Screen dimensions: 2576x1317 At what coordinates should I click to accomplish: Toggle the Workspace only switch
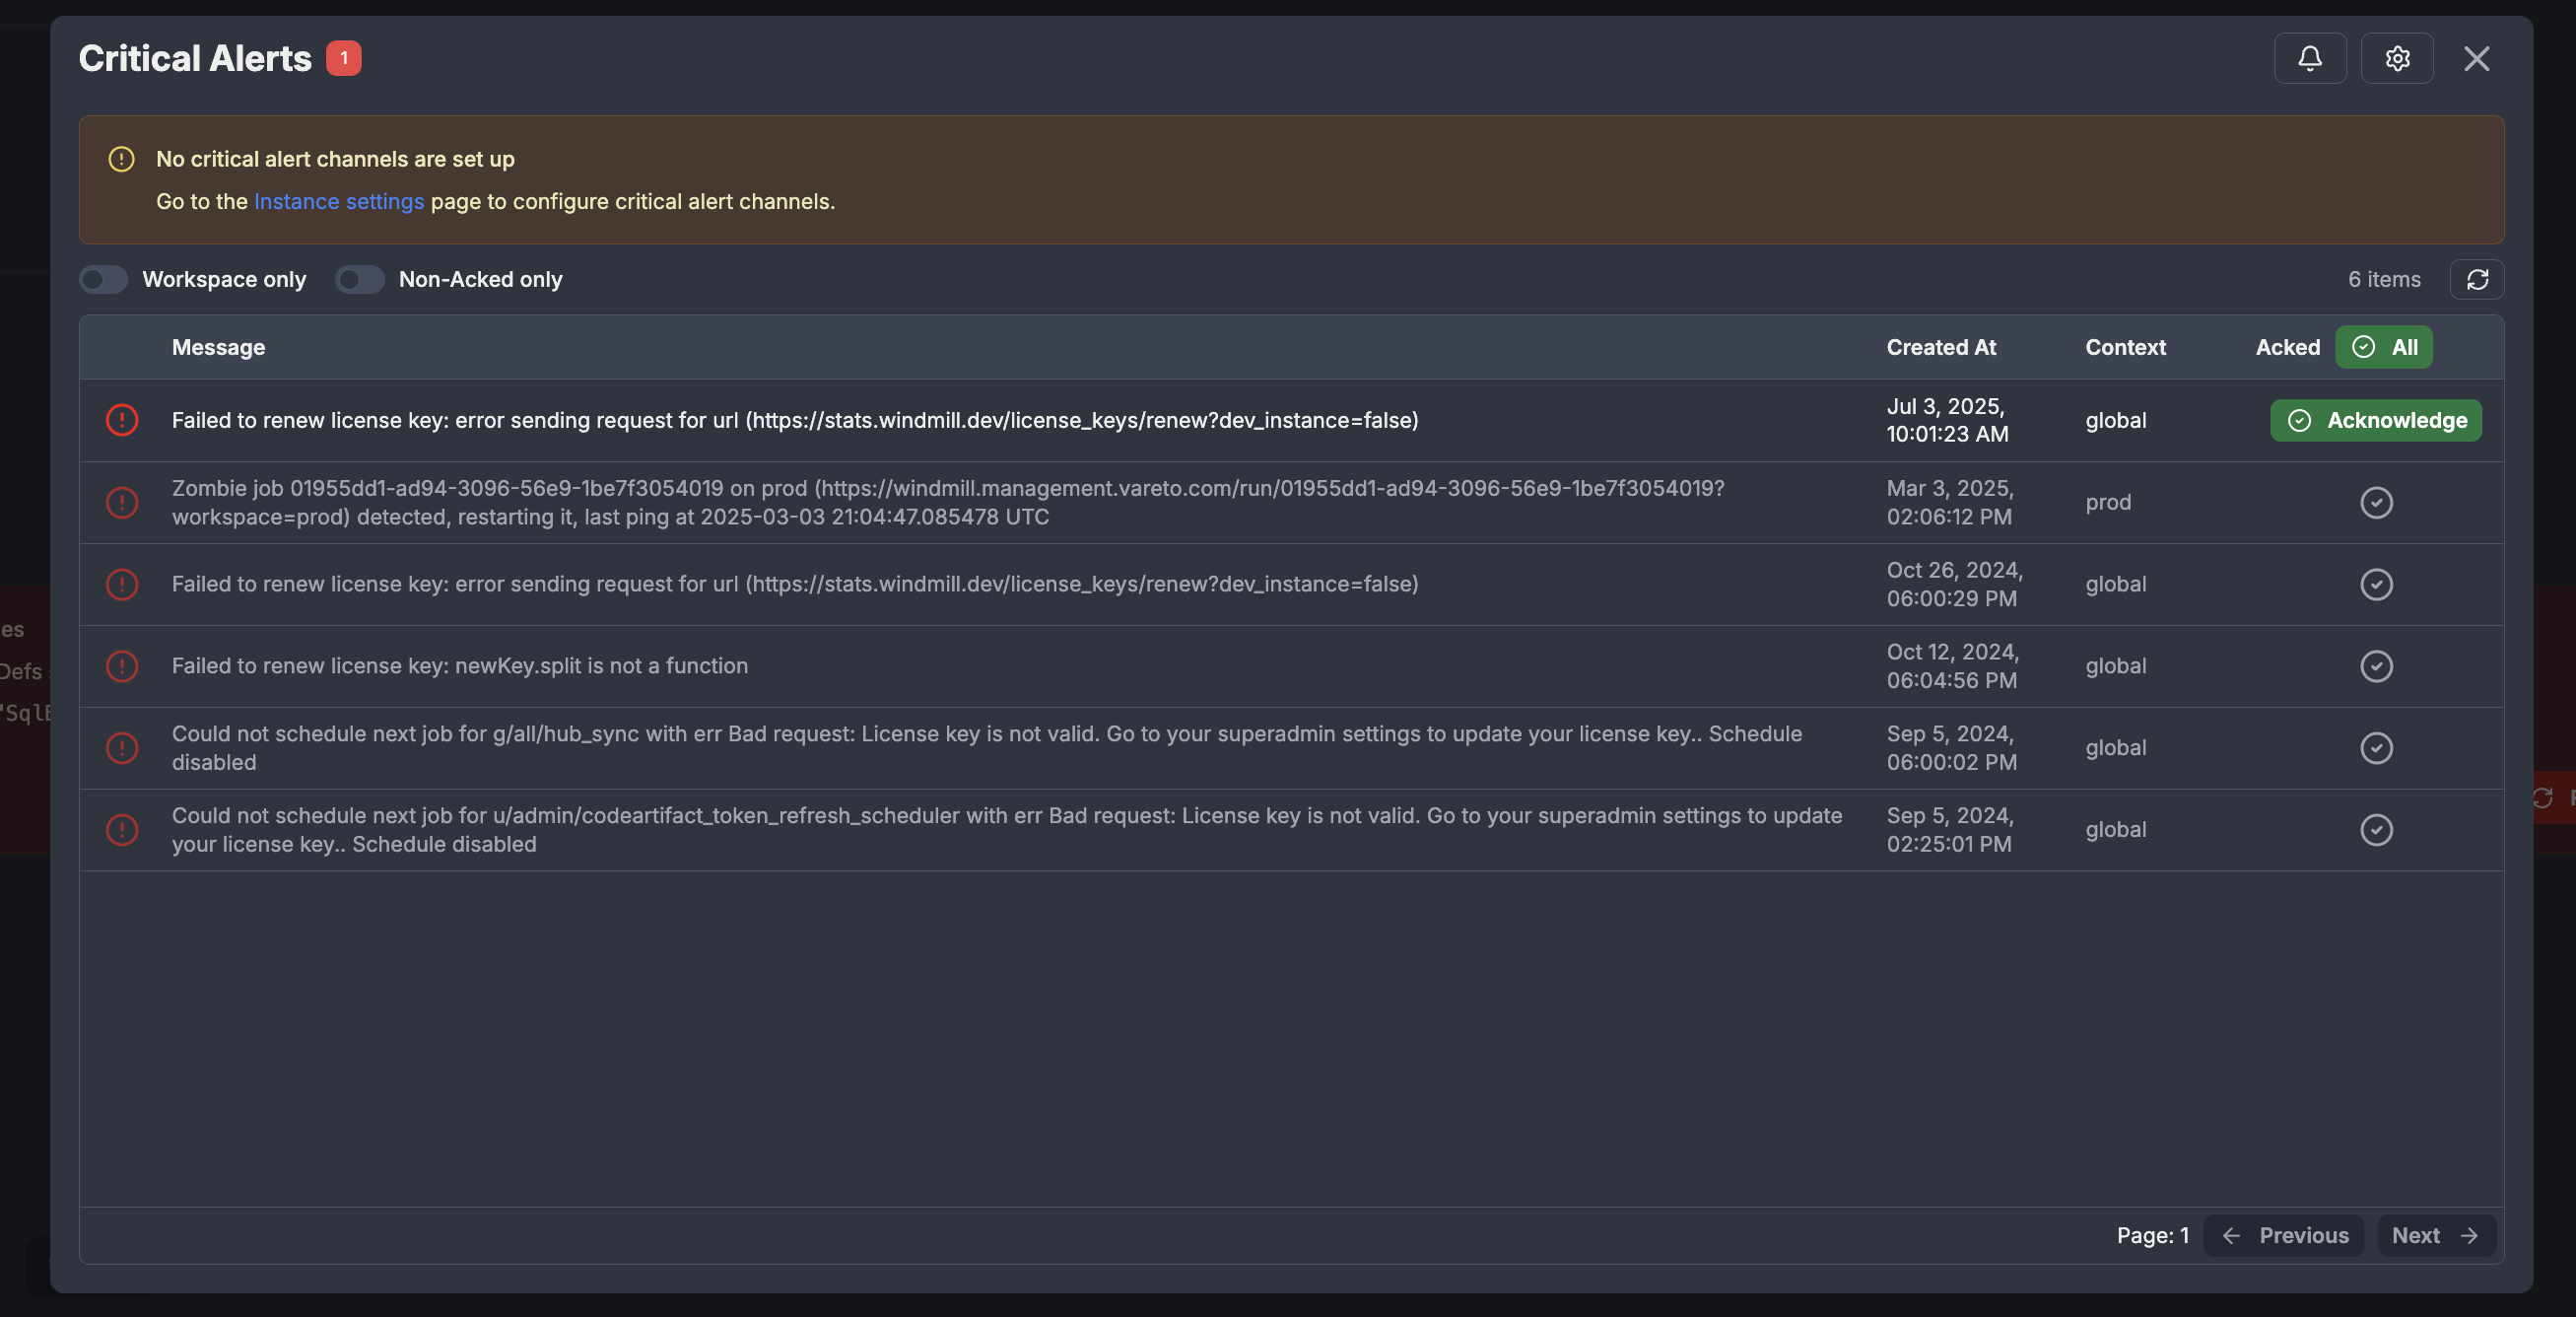tap(104, 280)
